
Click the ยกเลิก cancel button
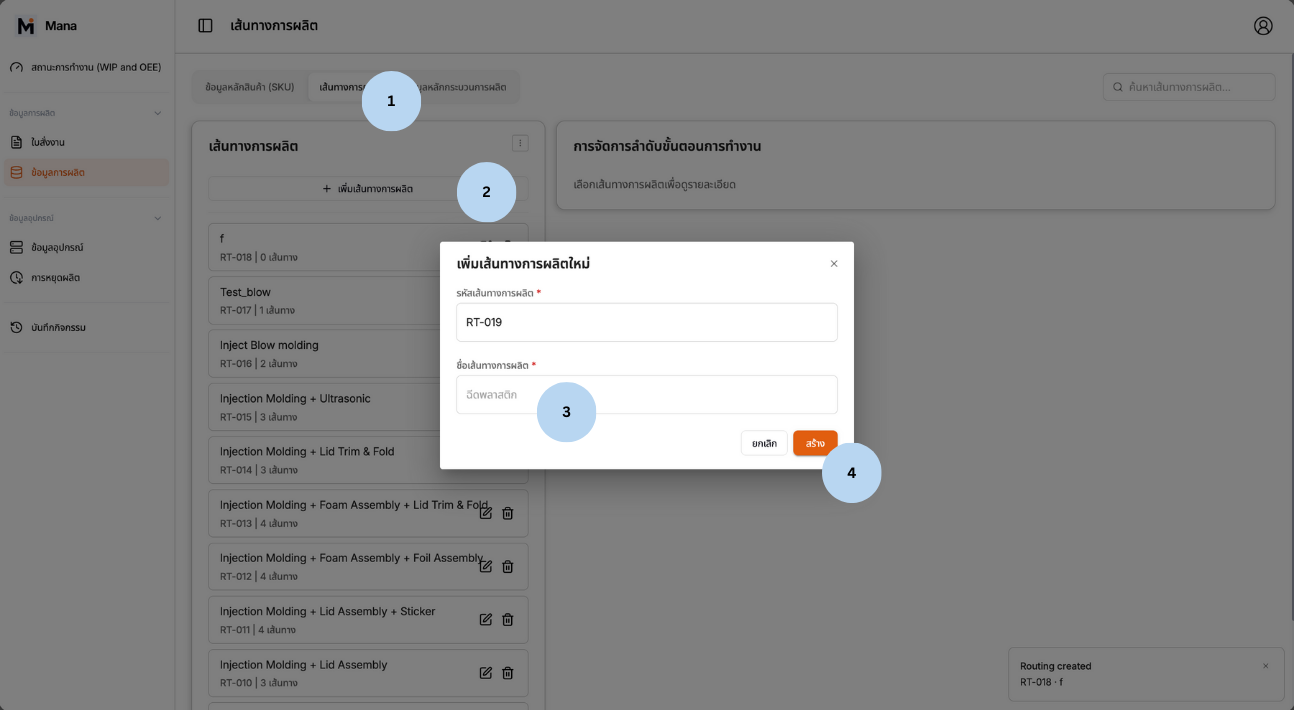764,443
